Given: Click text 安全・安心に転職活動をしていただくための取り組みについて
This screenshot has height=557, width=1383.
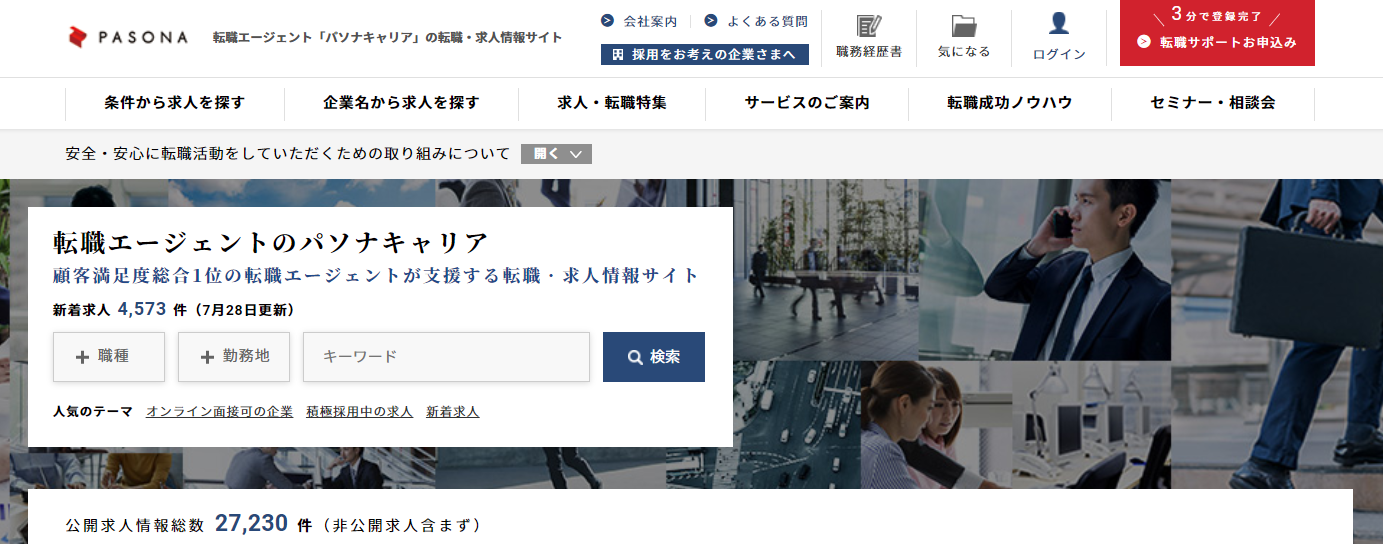Looking at the screenshot, I should click(x=288, y=154).
